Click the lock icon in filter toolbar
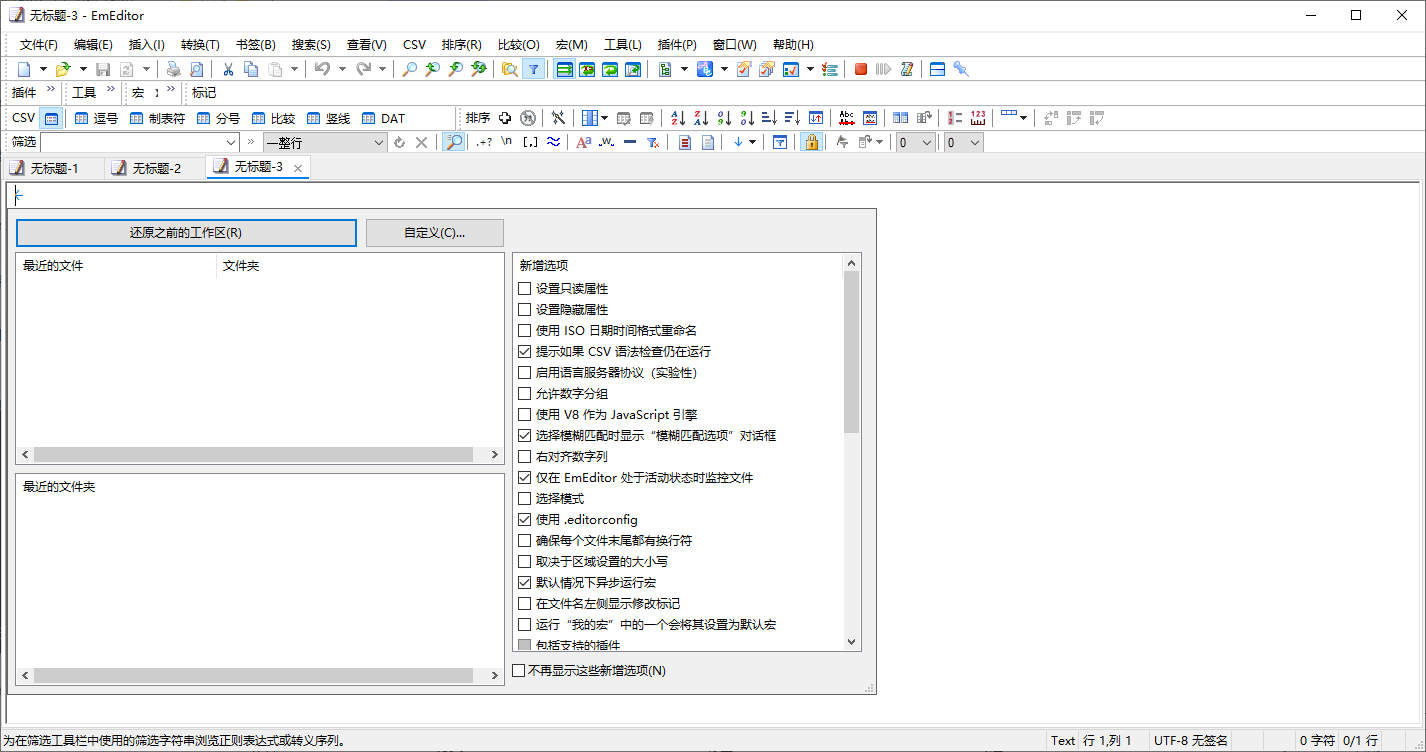Viewport: 1426px width, 752px height. tap(811, 142)
